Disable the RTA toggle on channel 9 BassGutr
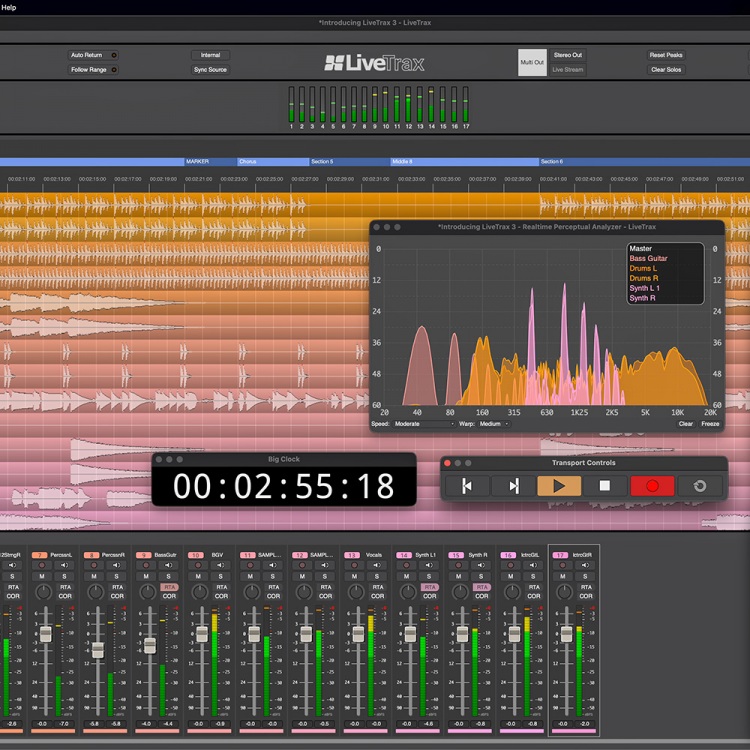750x750 pixels. [169, 587]
